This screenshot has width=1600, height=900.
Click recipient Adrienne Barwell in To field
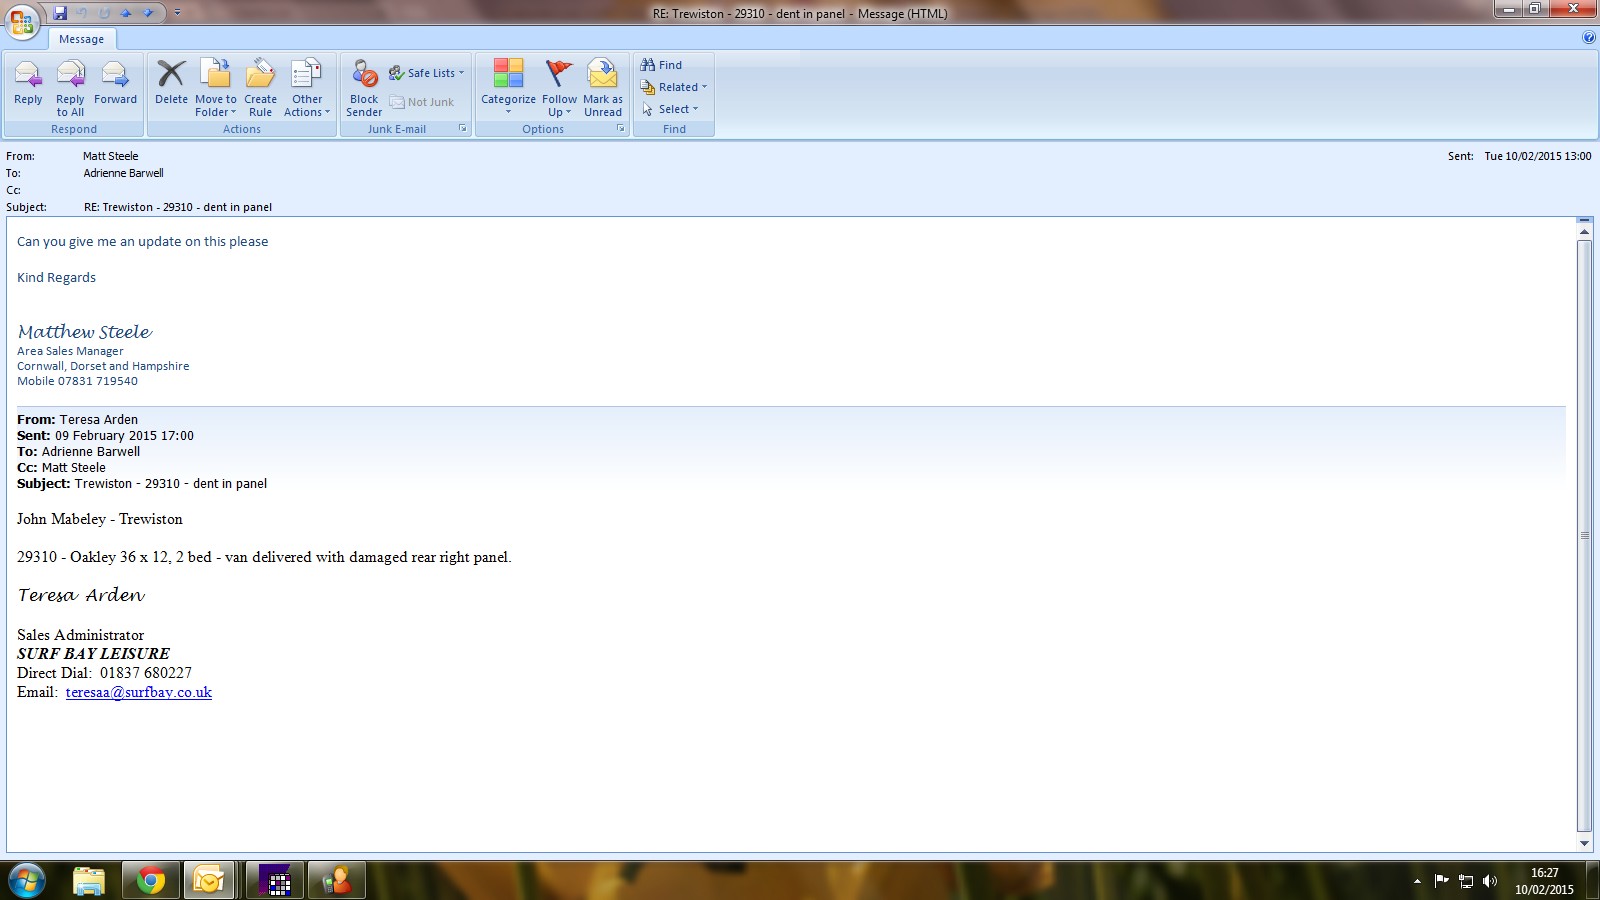(123, 173)
